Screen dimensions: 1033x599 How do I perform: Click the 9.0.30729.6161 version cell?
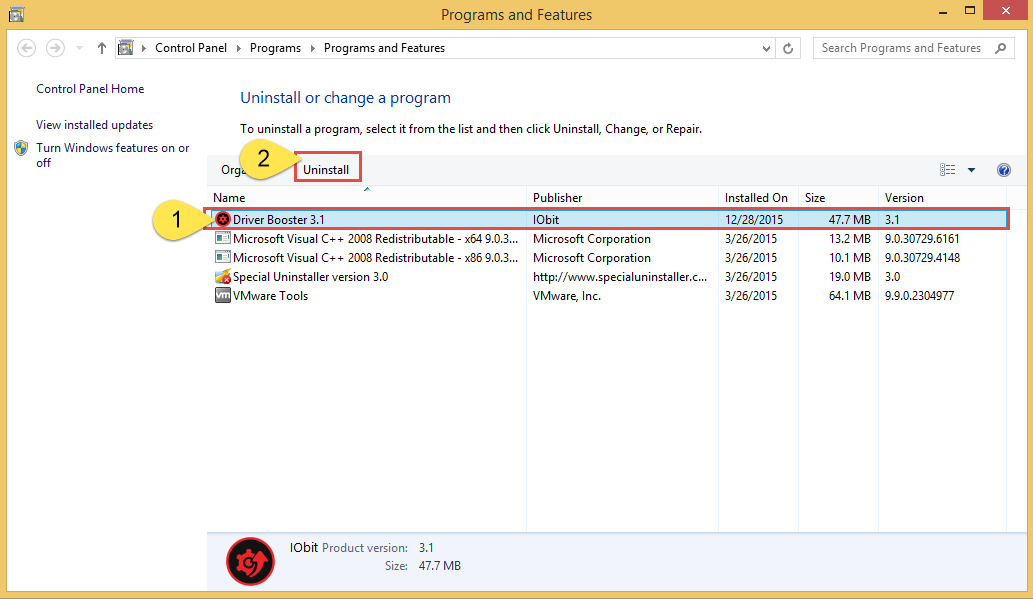(x=922, y=239)
